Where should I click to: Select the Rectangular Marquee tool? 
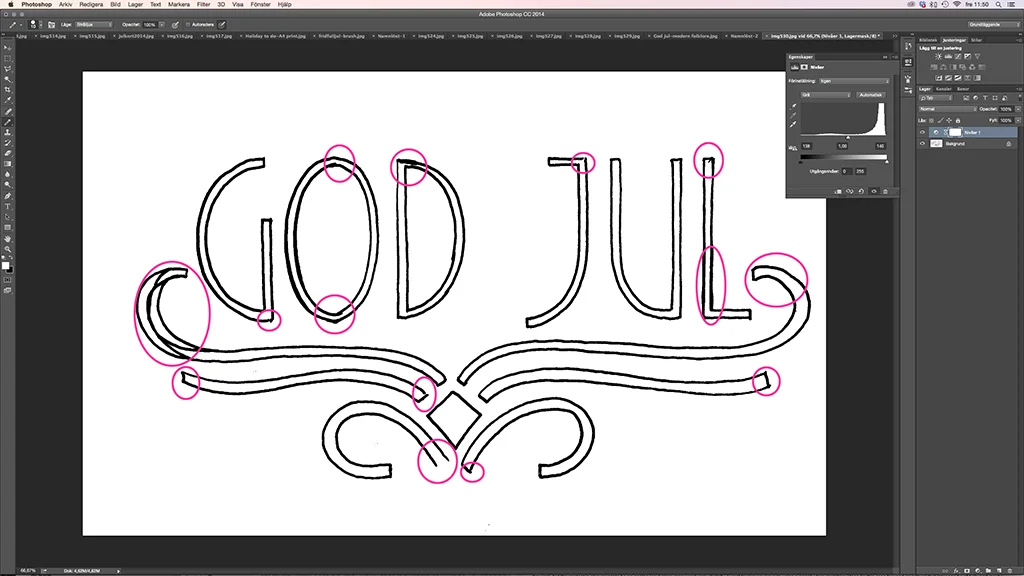point(8,58)
